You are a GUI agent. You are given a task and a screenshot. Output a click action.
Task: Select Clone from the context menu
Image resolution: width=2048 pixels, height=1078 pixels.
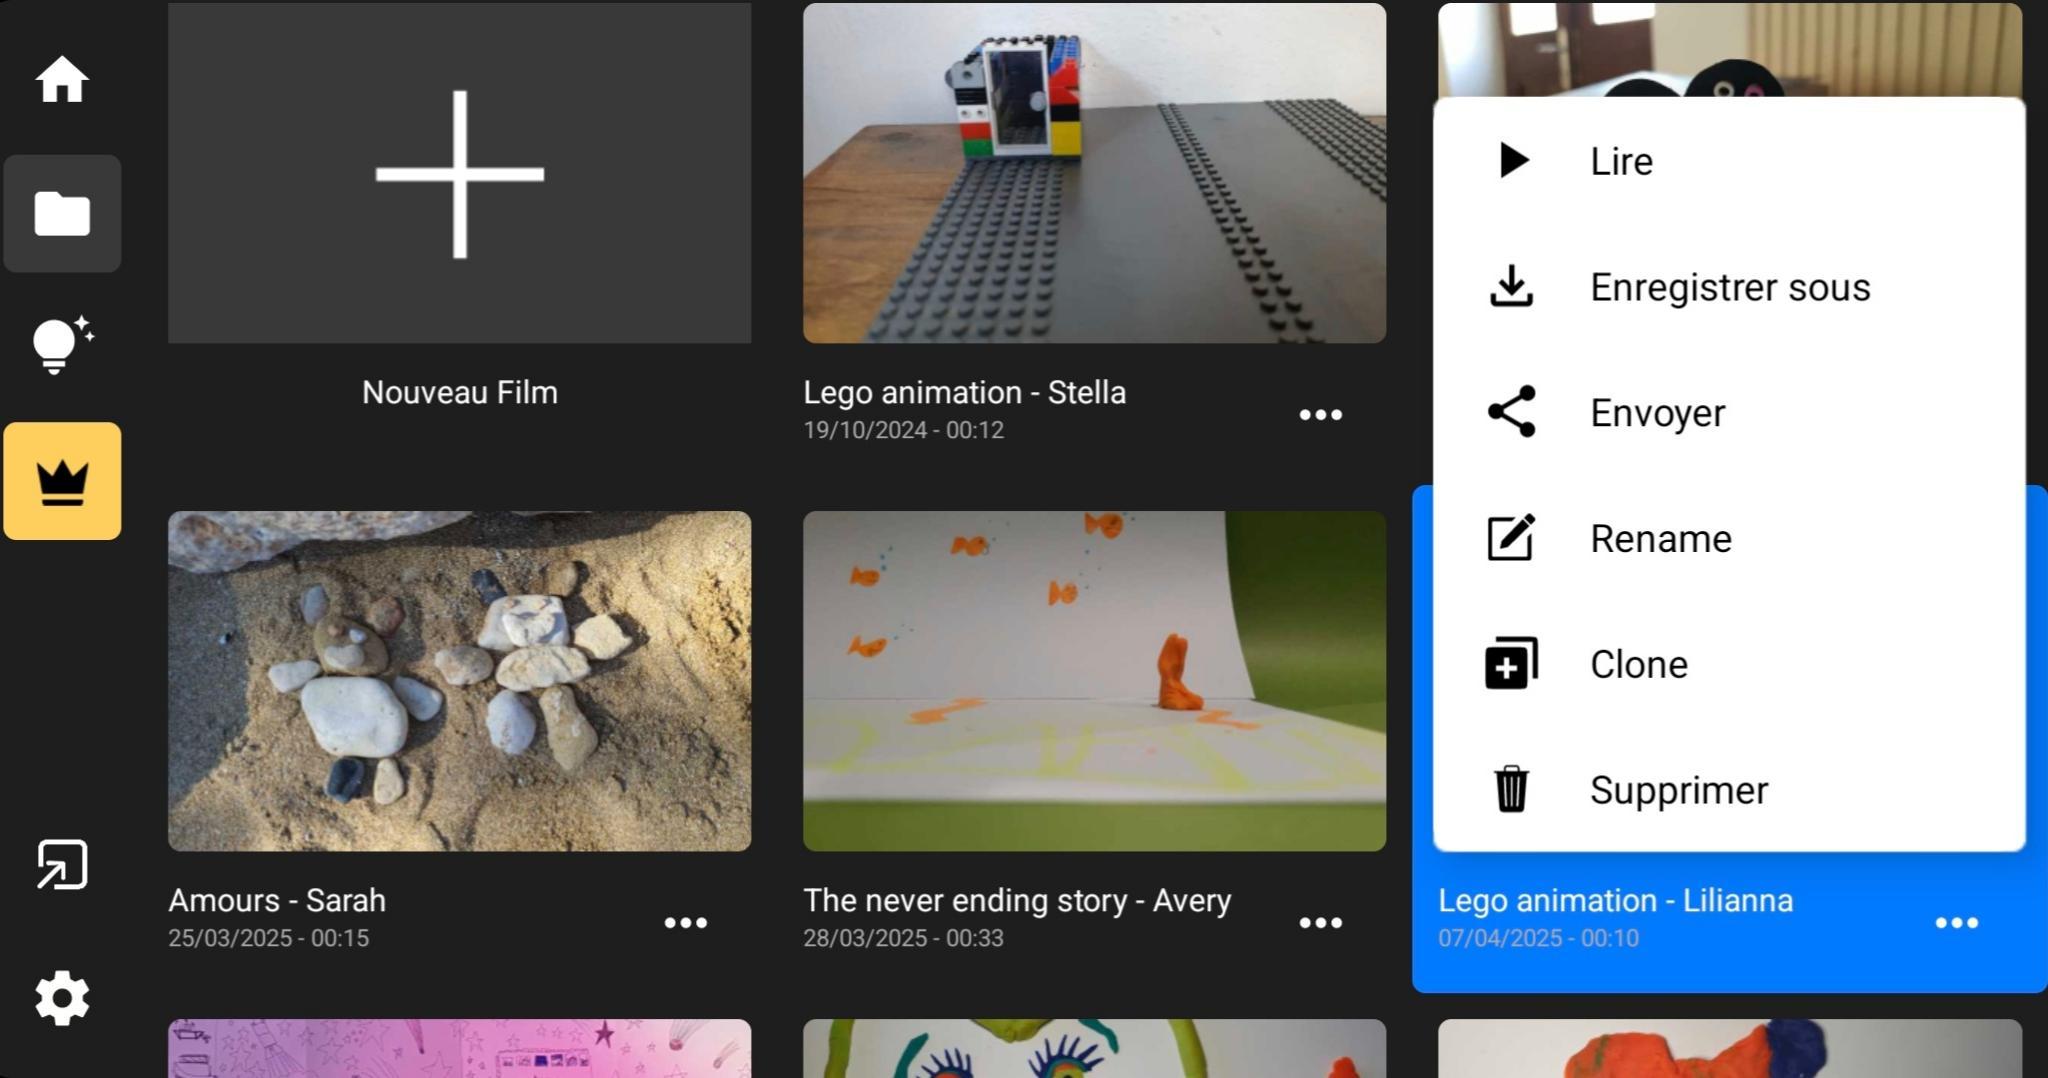click(x=1639, y=665)
